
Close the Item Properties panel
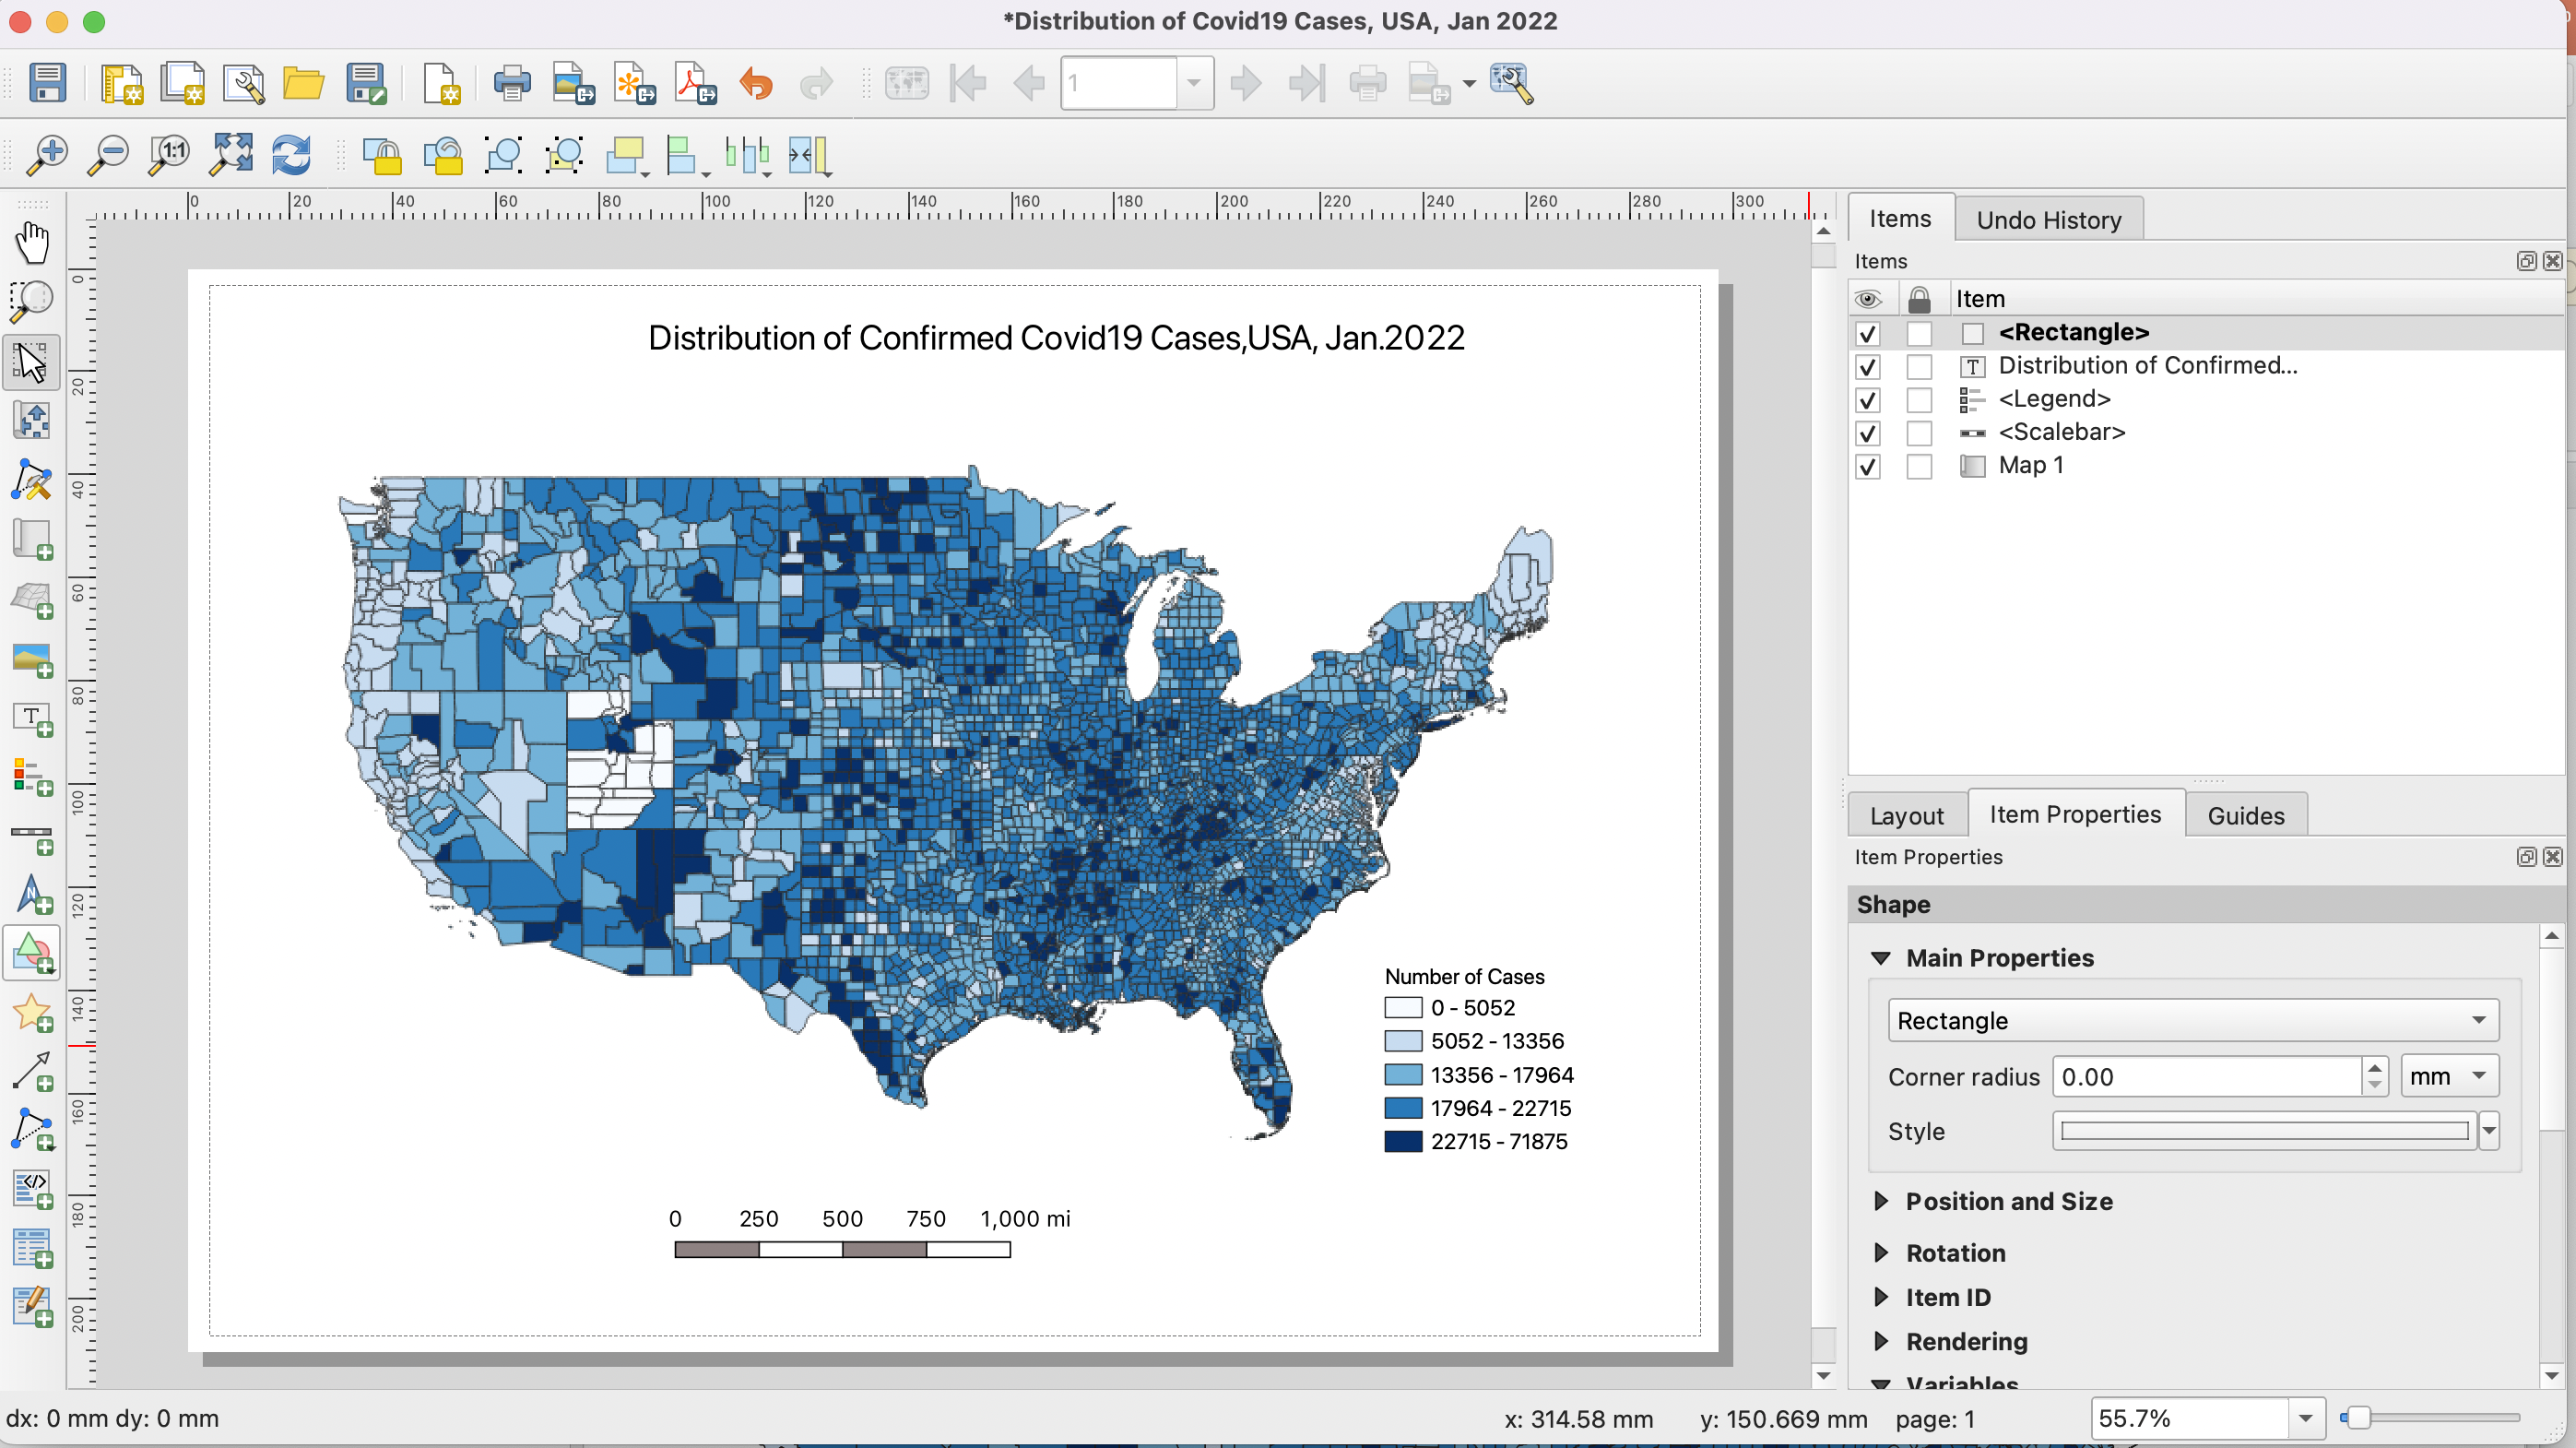pos(2552,857)
